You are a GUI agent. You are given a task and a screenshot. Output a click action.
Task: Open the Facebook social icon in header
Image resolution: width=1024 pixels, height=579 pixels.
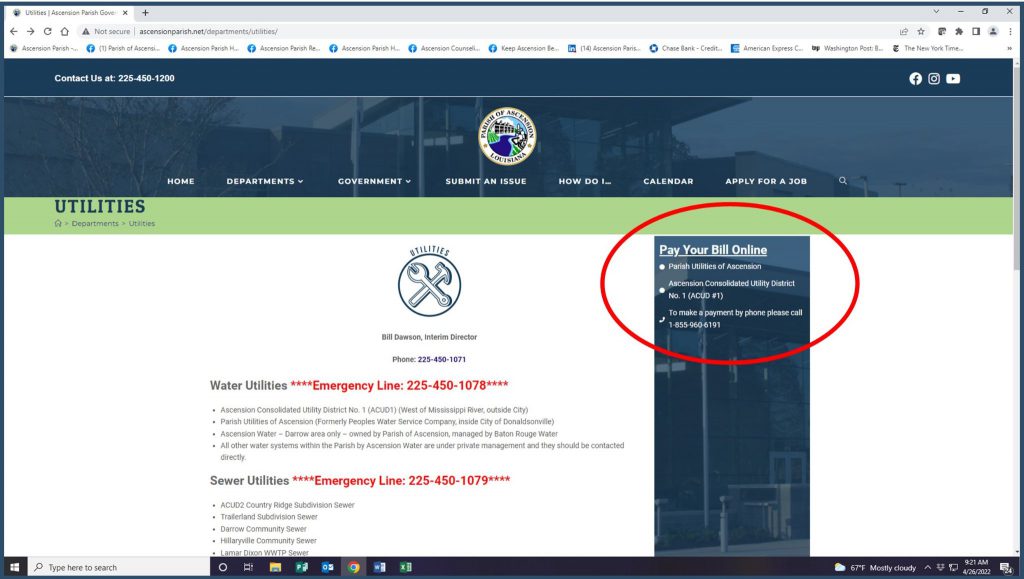[x=915, y=79]
